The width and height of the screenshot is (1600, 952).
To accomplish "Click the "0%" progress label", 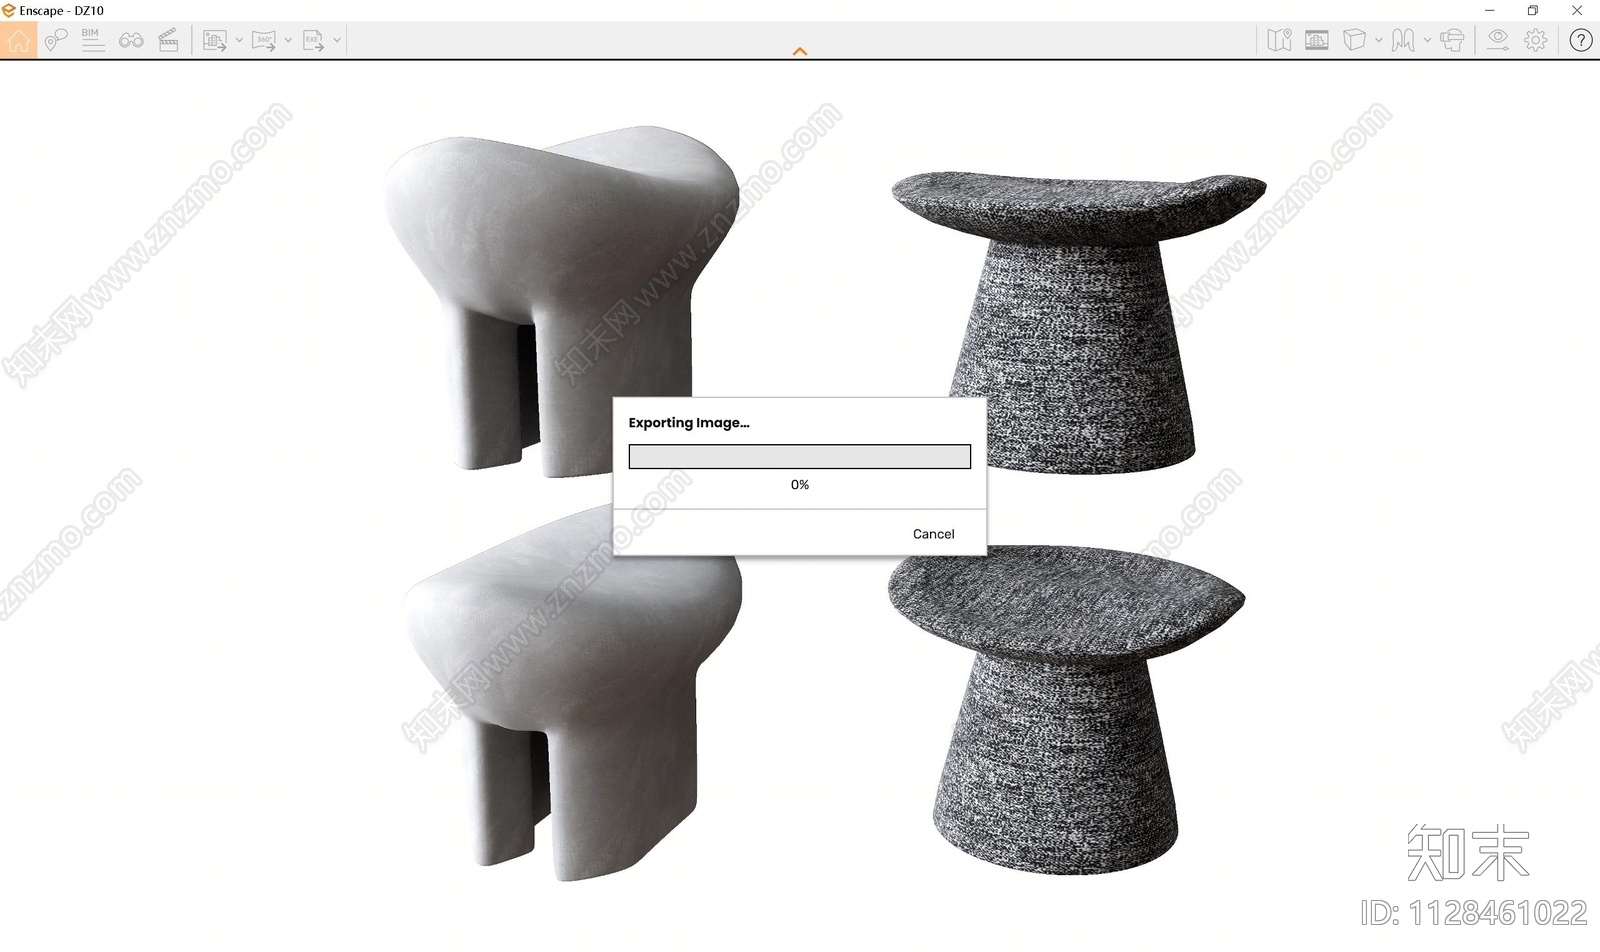I will point(800,485).
